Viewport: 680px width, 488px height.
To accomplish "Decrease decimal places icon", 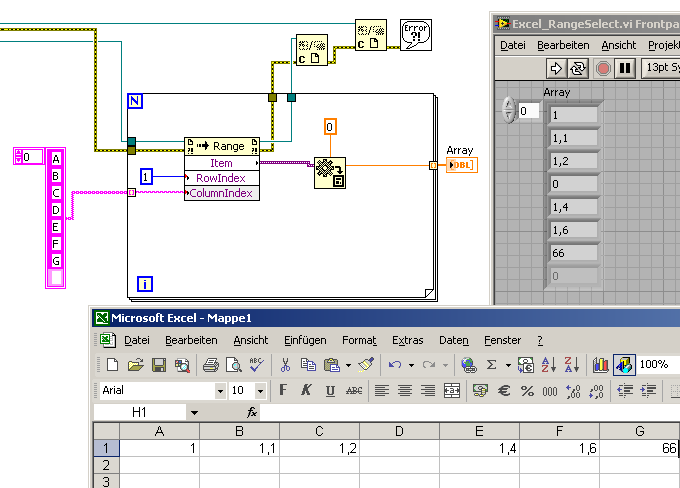I will pyautogui.click(x=596, y=391).
